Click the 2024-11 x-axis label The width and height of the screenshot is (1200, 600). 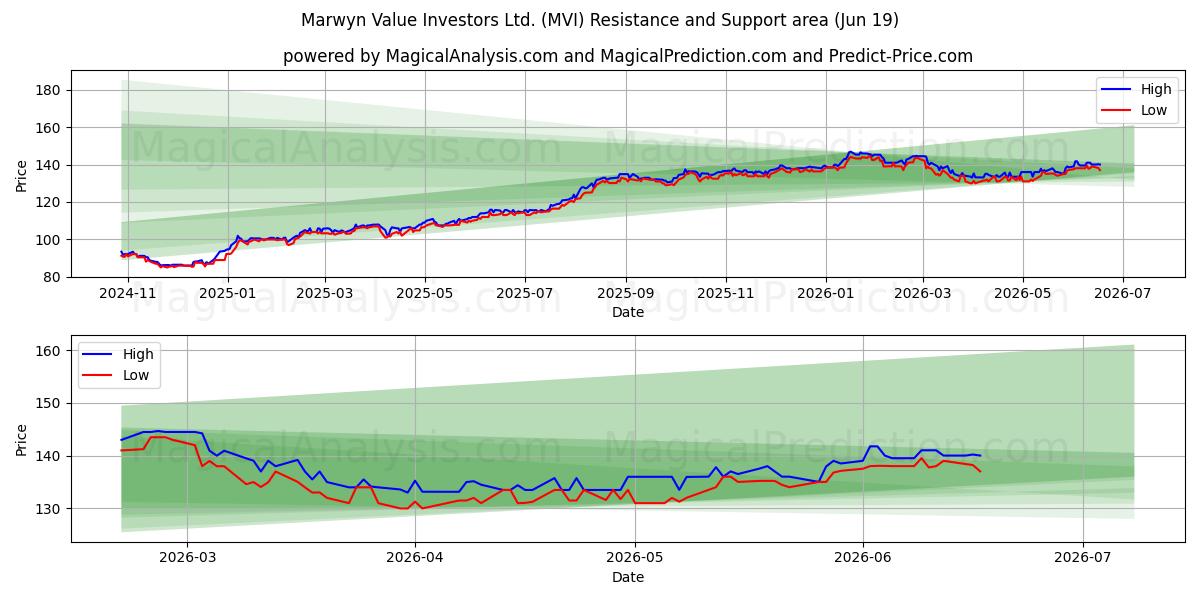click(130, 295)
